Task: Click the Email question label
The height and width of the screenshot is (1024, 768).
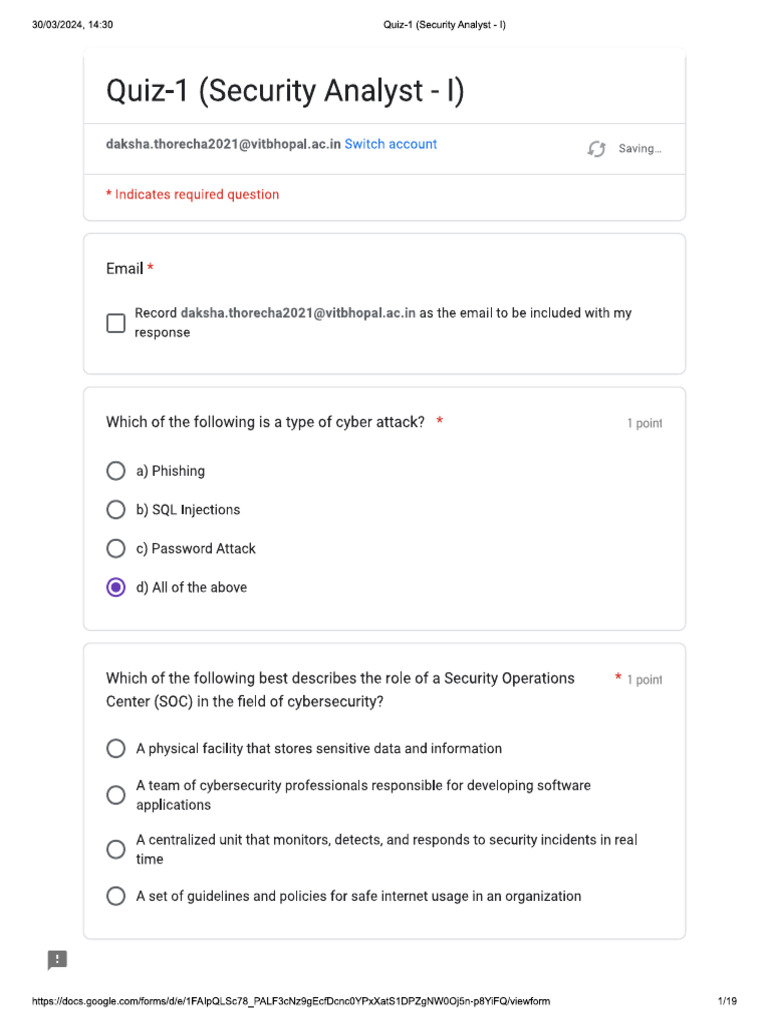Action: [125, 269]
